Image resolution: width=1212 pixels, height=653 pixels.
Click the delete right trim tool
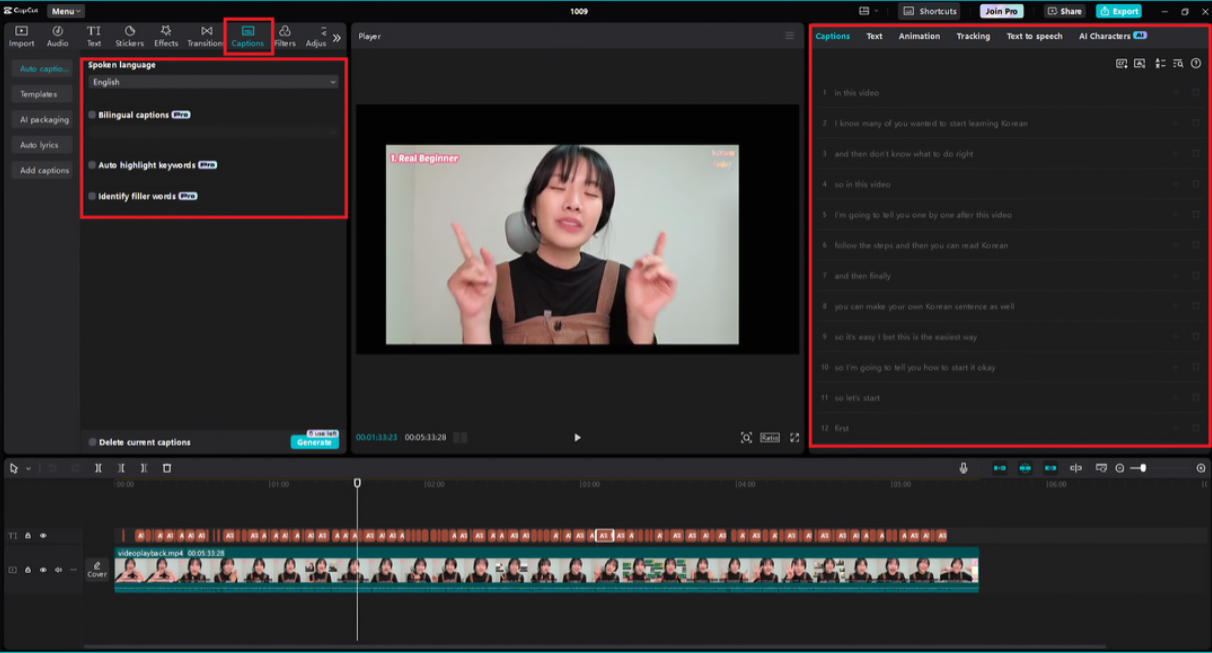click(x=144, y=468)
